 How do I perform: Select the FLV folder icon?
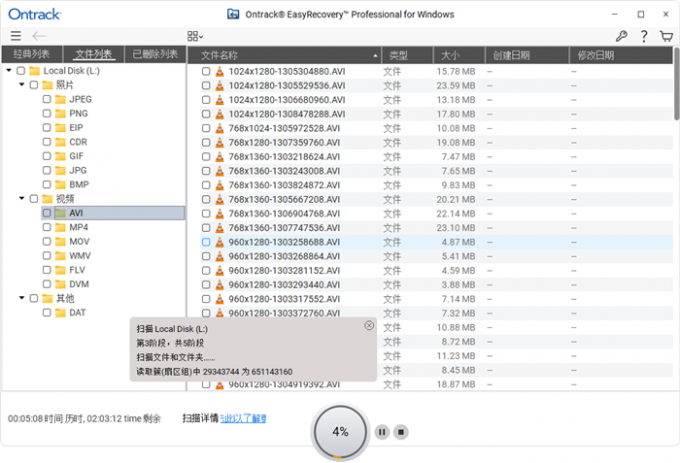[60, 270]
